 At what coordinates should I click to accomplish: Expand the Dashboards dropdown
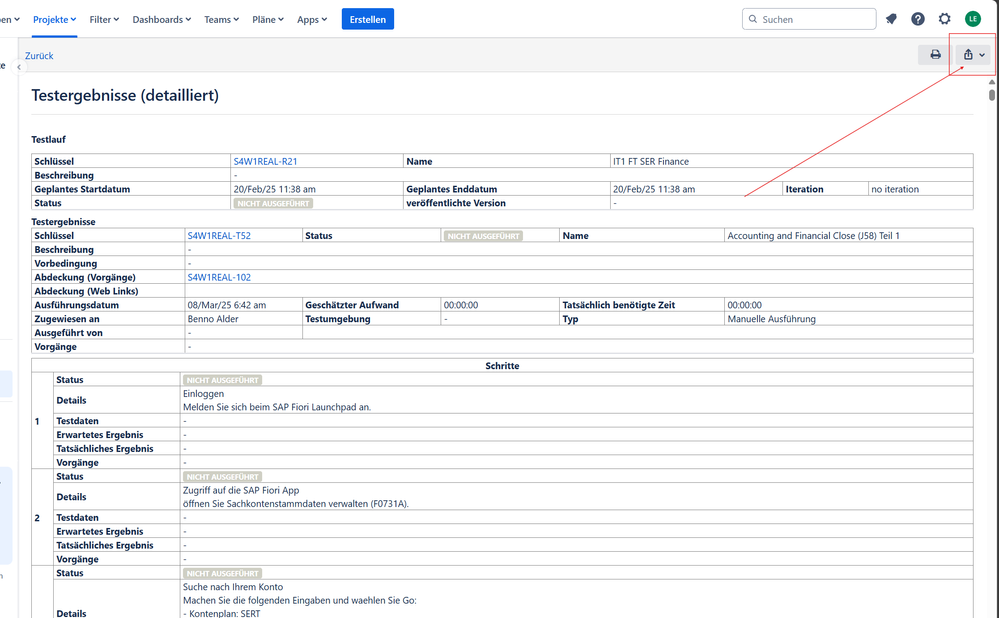pos(161,19)
